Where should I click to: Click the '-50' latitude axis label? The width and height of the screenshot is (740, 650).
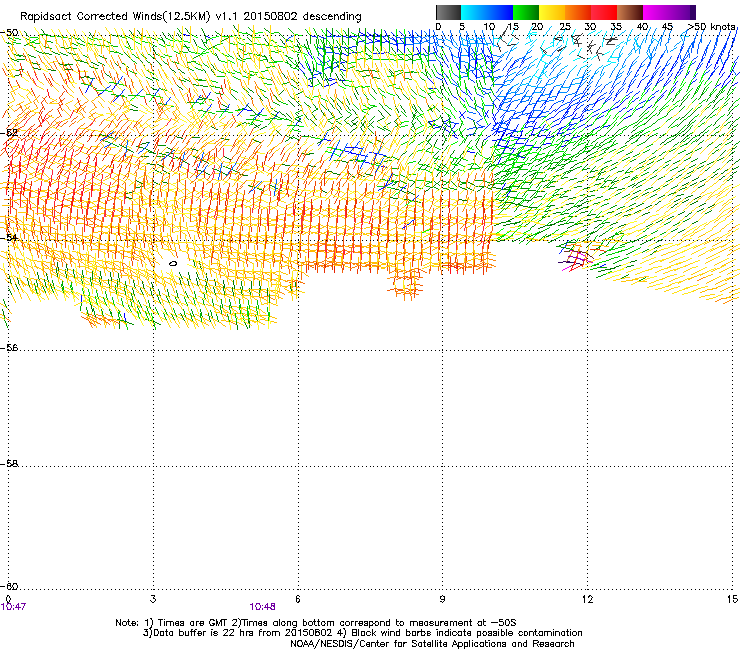click(x=9, y=33)
